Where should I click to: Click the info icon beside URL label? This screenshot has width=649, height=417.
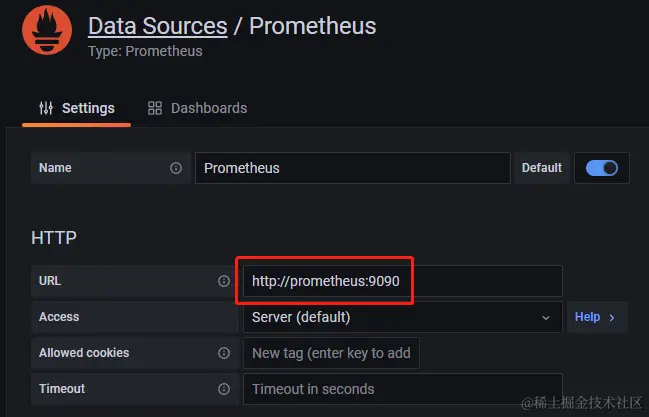tap(224, 281)
